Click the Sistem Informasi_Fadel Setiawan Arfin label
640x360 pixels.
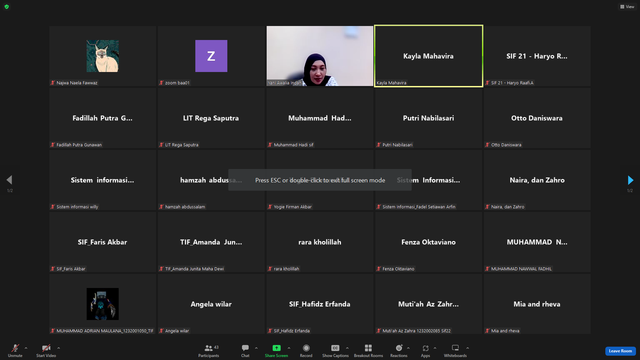click(x=419, y=207)
